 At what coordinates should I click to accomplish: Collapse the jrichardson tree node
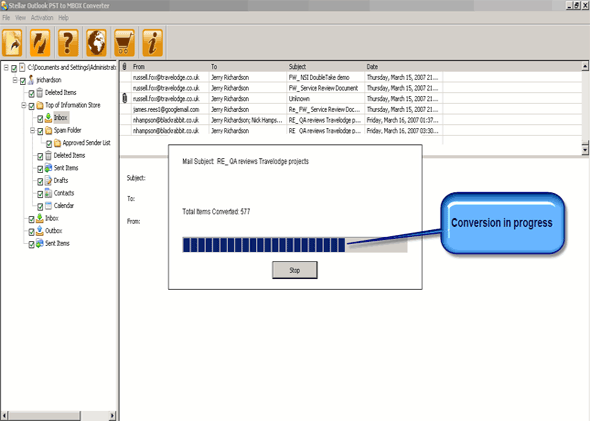(x=15, y=80)
